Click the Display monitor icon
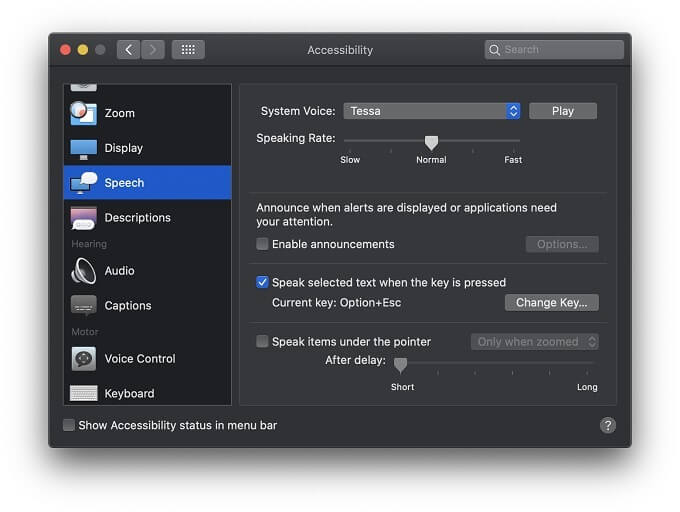This screenshot has height=512, width=680. pyautogui.click(x=84, y=148)
